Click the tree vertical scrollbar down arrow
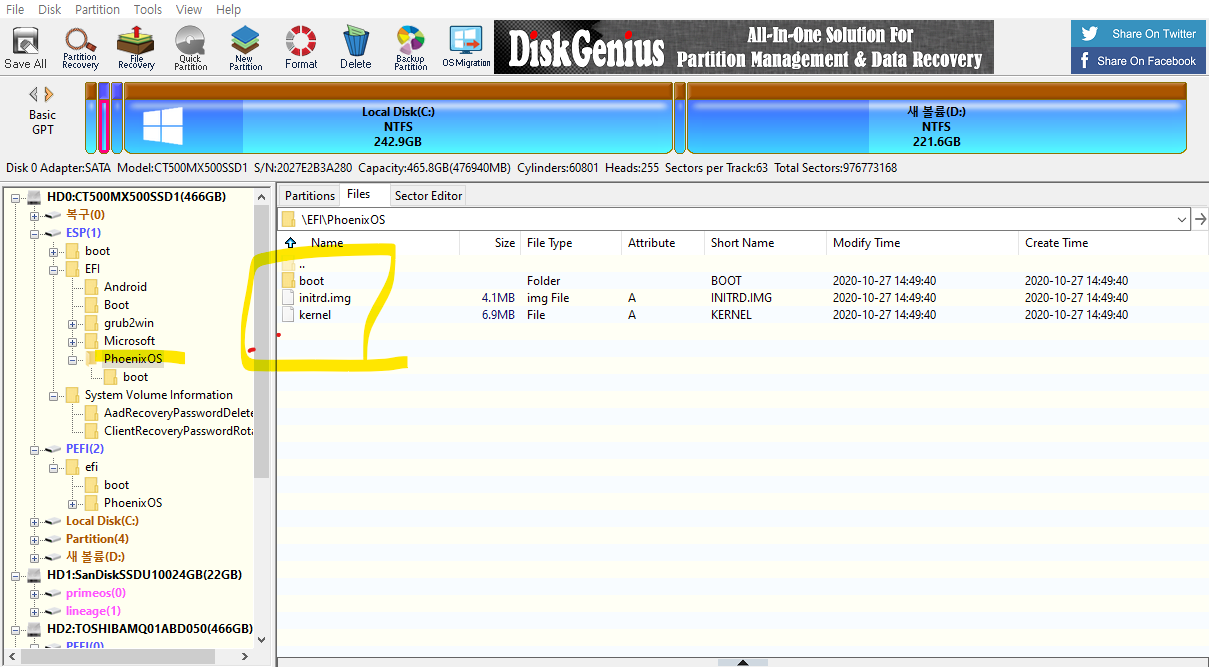The height and width of the screenshot is (667, 1209). [x=262, y=639]
